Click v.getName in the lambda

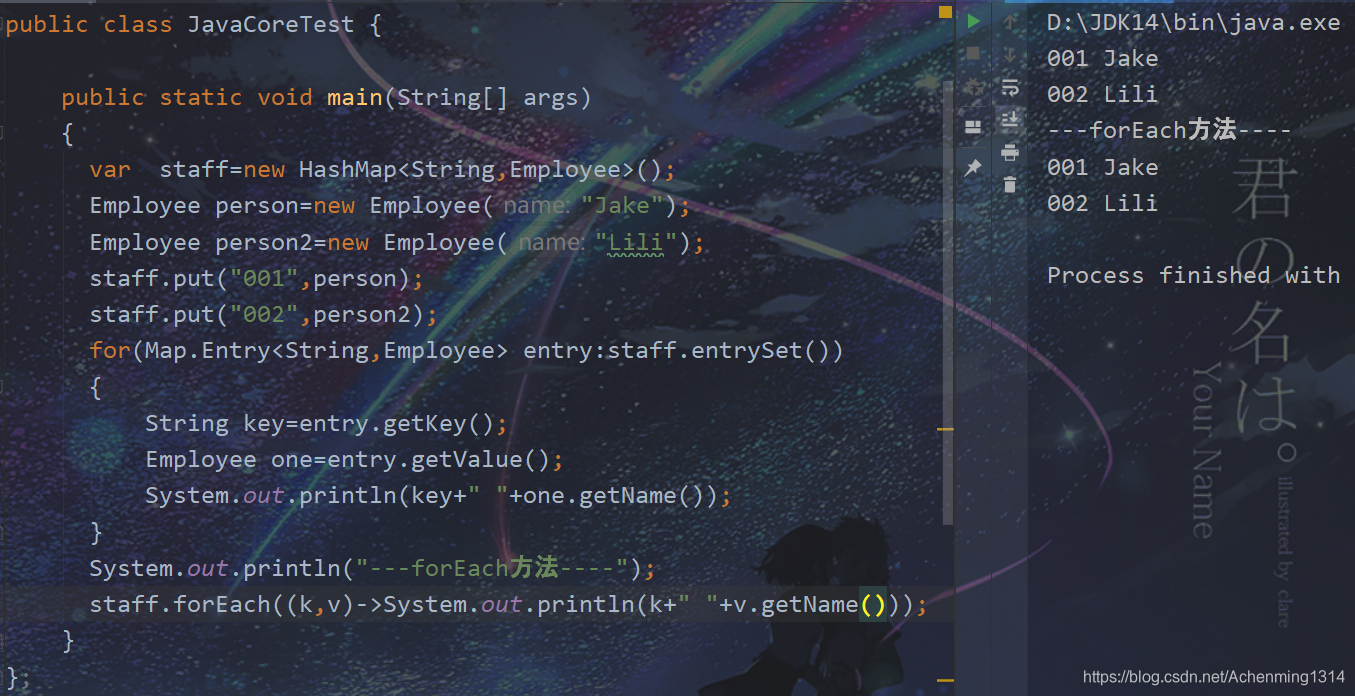[x=795, y=605]
